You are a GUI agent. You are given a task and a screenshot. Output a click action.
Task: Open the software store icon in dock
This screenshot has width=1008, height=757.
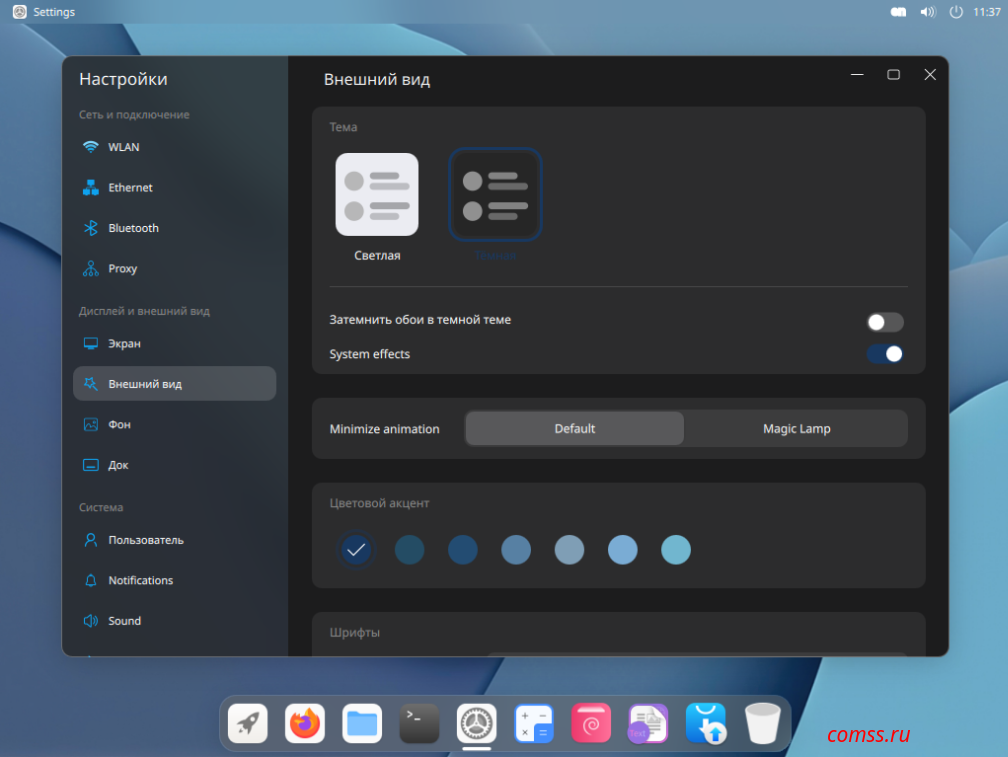point(705,723)
